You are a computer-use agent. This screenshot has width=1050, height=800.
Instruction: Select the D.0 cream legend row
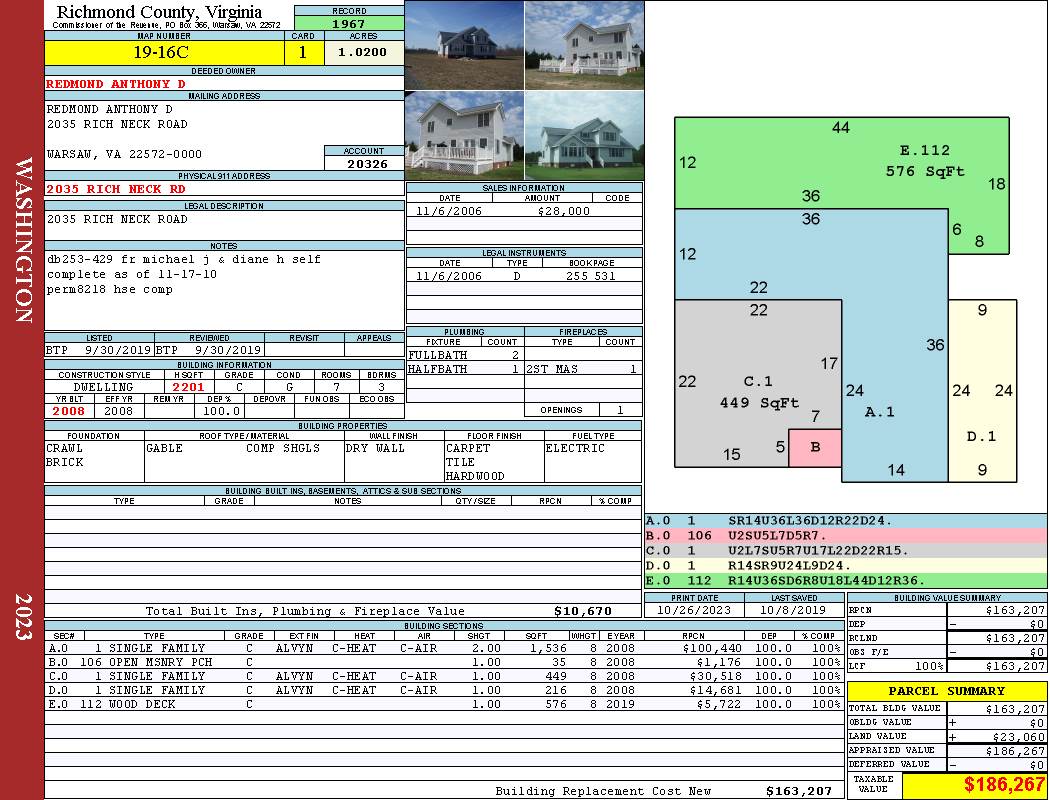tap(846, 565)
